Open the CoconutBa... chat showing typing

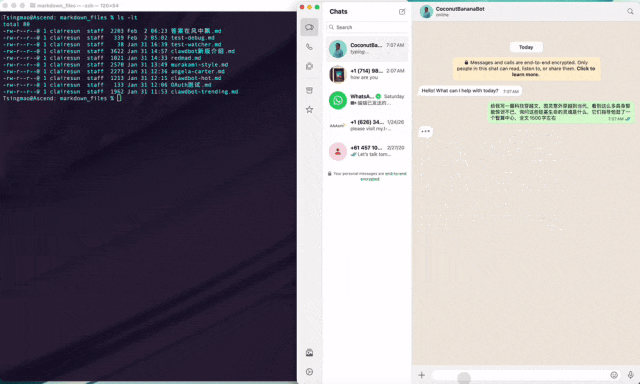tap(367, 49)
